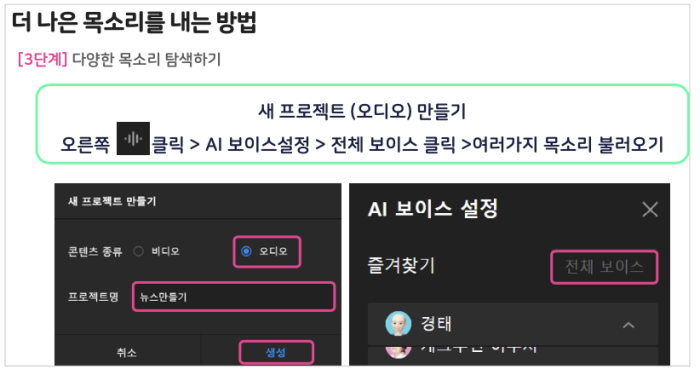Click the 취소 button in the dialog
The height and width of the screenshot is (375, 700).
pyautogui.click(x=127, y=353)
